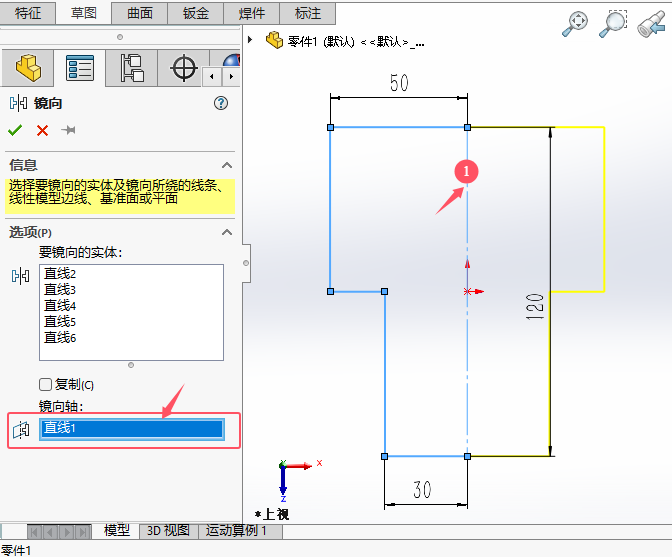Step to next bottom tab arrow
Screen dimensions: 672x557
pos(67,532)
